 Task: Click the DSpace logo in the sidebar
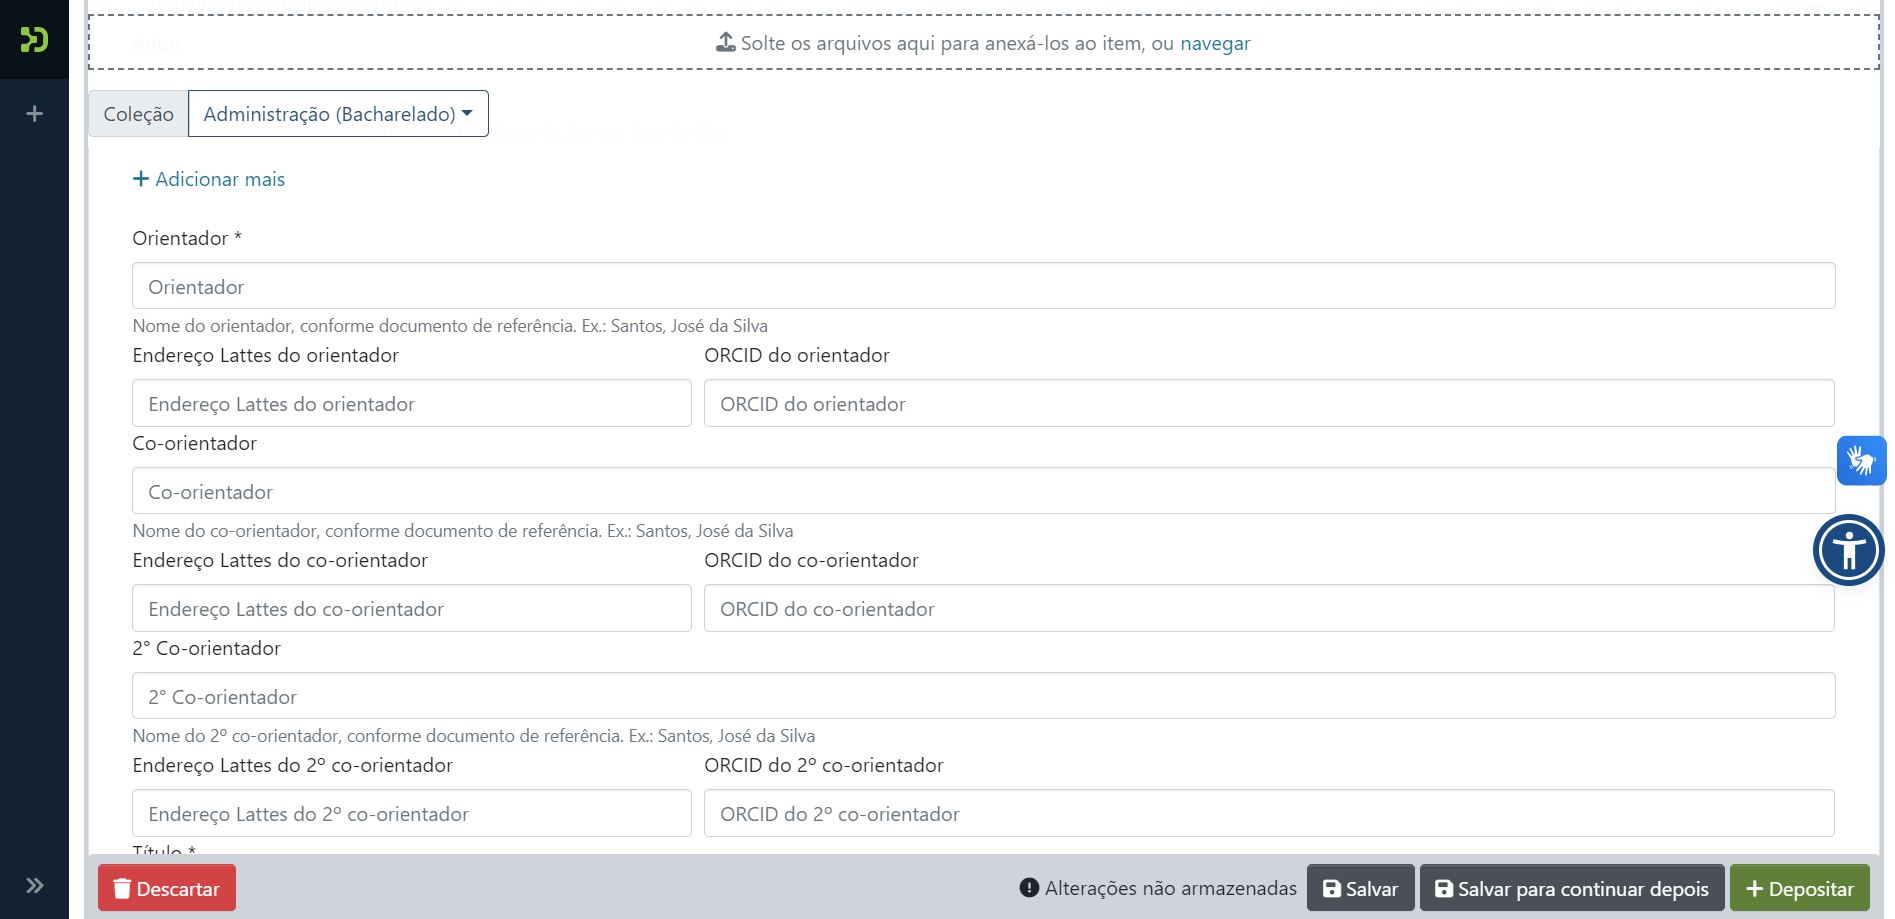point(33,40)
